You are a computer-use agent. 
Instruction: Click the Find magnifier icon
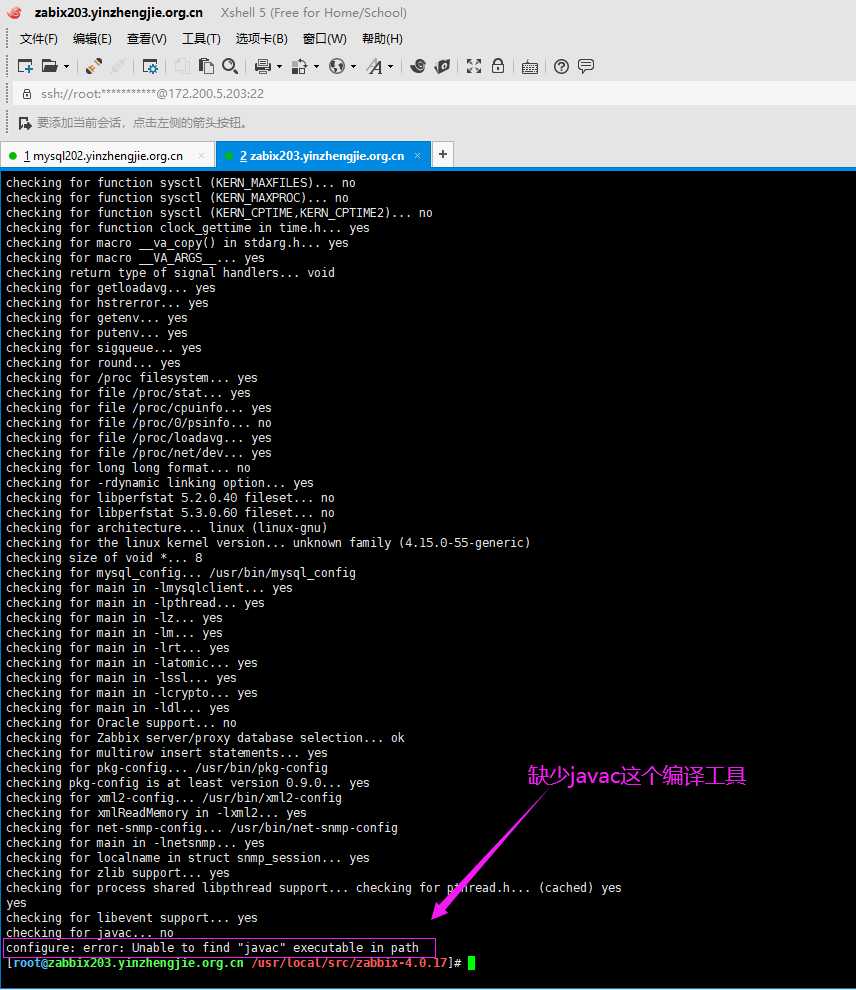pos(230,66)
